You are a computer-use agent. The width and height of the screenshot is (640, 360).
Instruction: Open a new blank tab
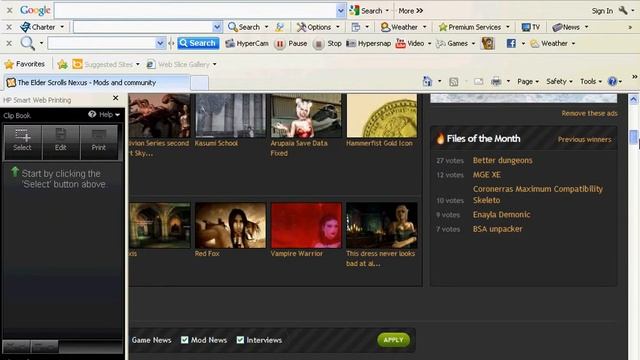(200, 83)
